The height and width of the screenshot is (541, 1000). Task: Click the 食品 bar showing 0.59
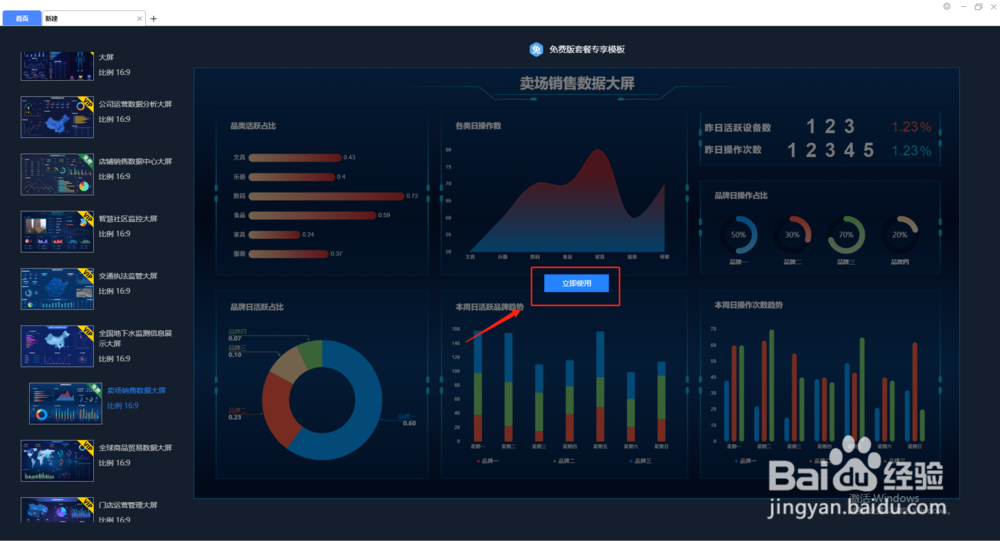[312, 216]
